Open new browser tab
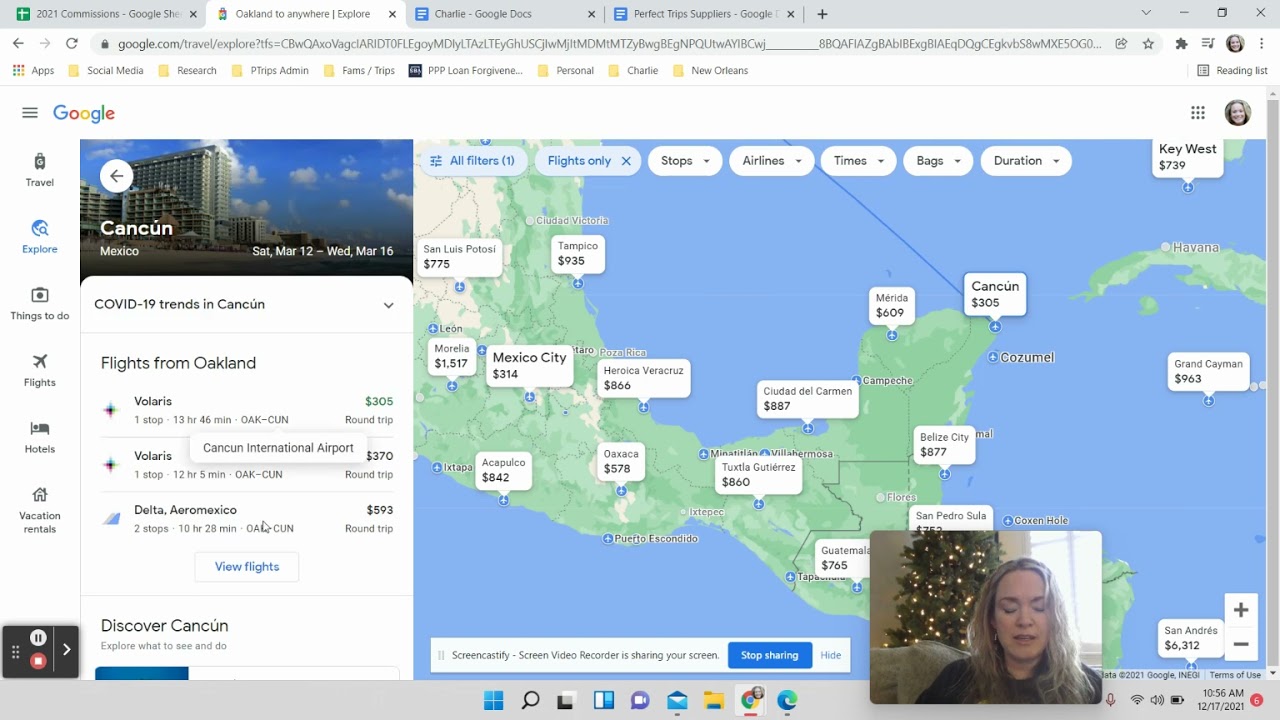 coord(822,14)
